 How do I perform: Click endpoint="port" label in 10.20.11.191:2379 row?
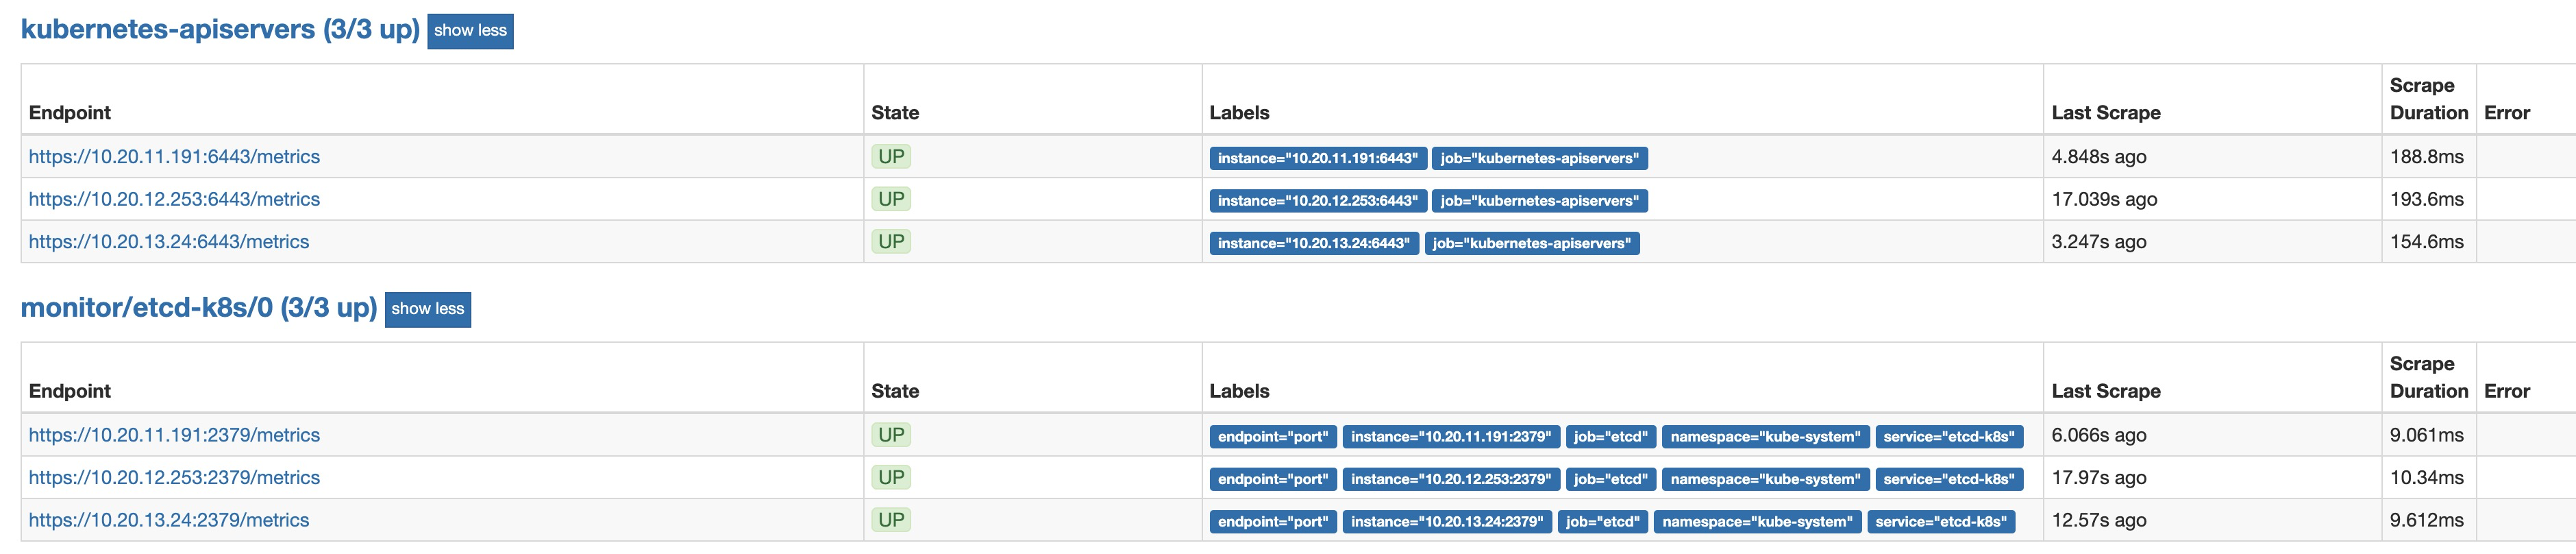(x=1273, y=437)
